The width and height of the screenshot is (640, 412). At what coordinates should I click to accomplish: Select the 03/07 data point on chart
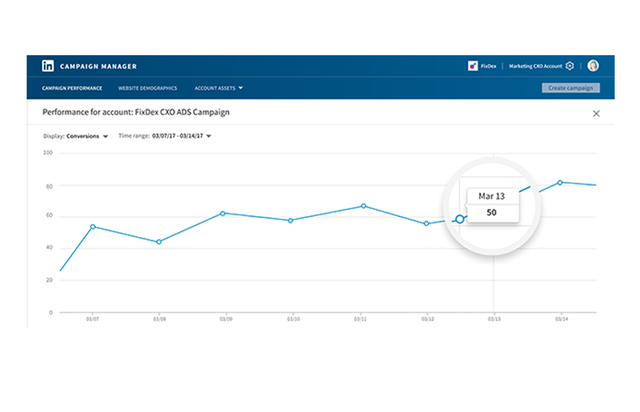pyautogui.click(x=93, y=227)
